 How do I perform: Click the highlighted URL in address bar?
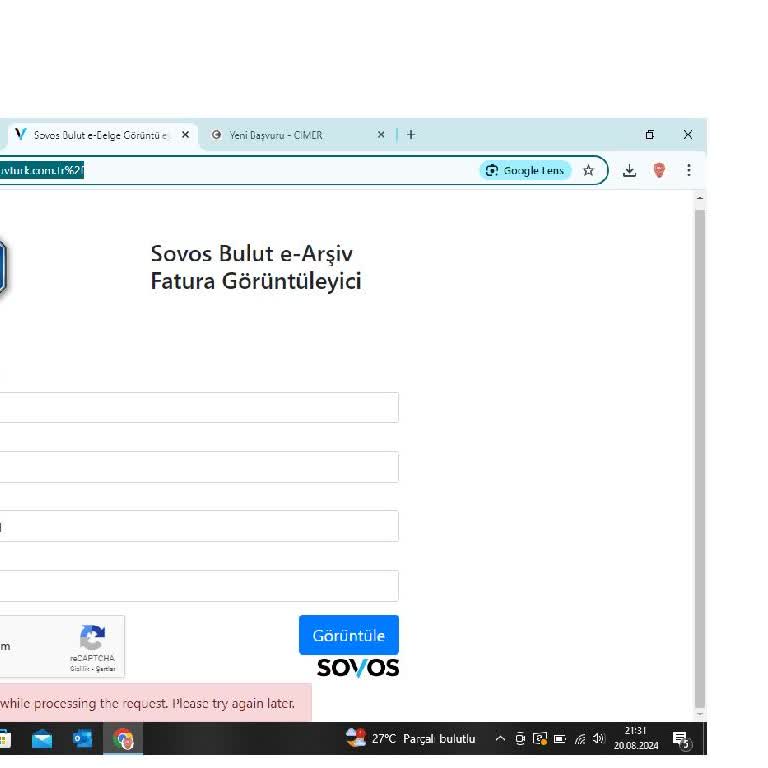tap(42, 170)
